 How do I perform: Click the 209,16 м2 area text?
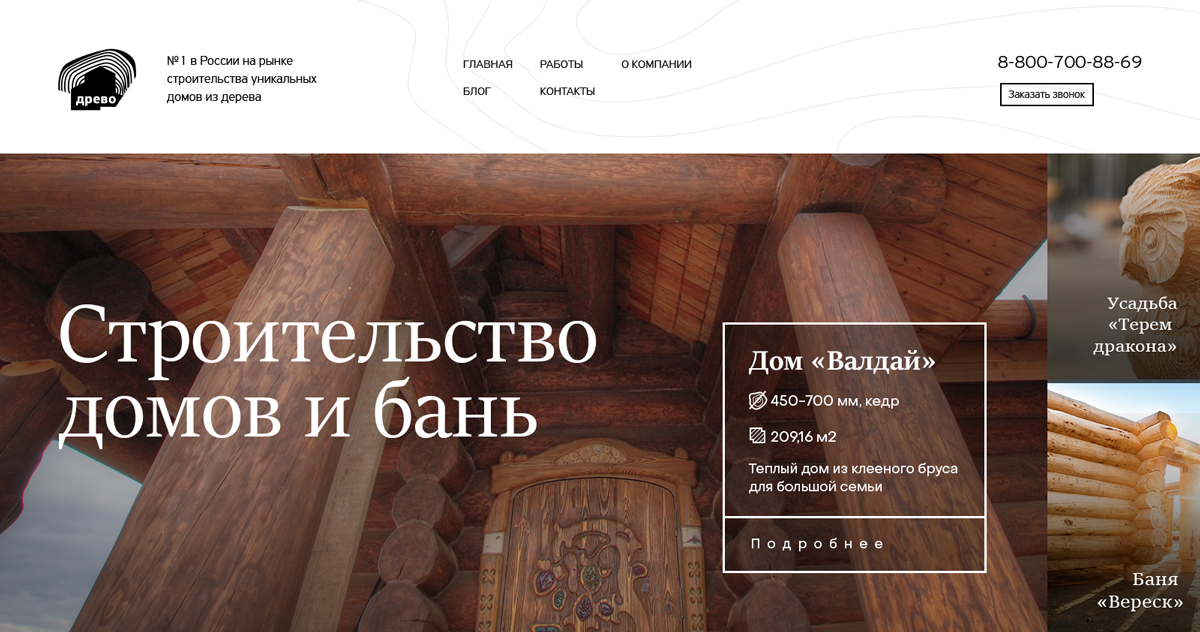803,437
